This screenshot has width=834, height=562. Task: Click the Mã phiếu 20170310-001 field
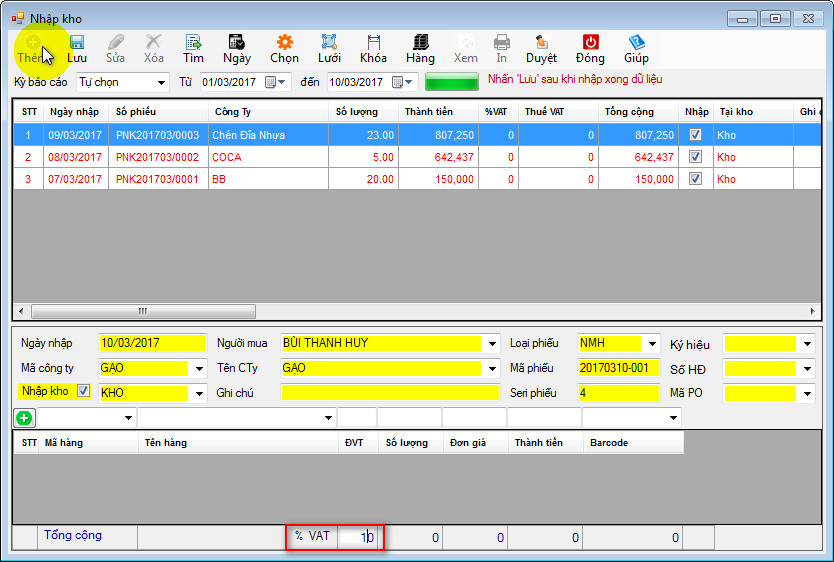[618, 368]
